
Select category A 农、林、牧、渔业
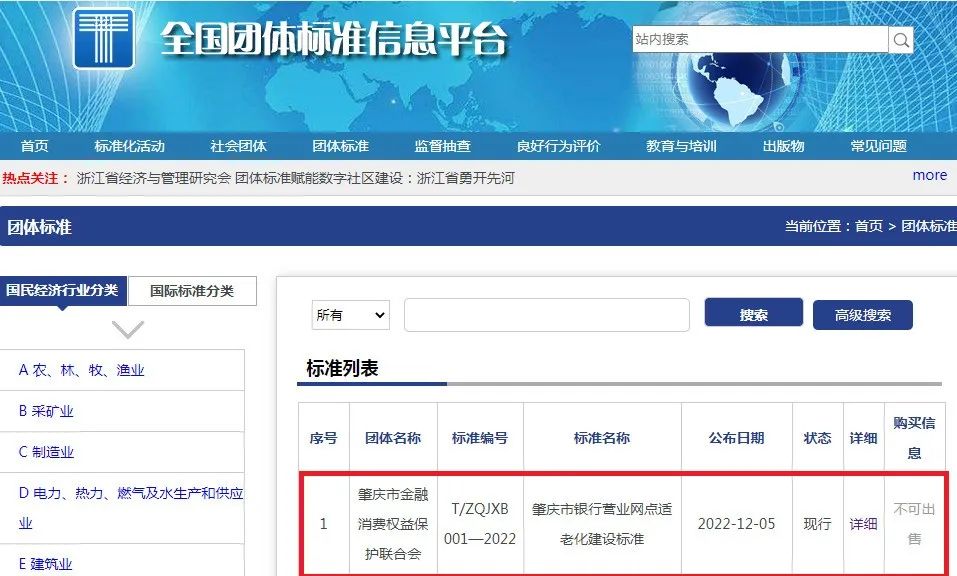(82, 370)
